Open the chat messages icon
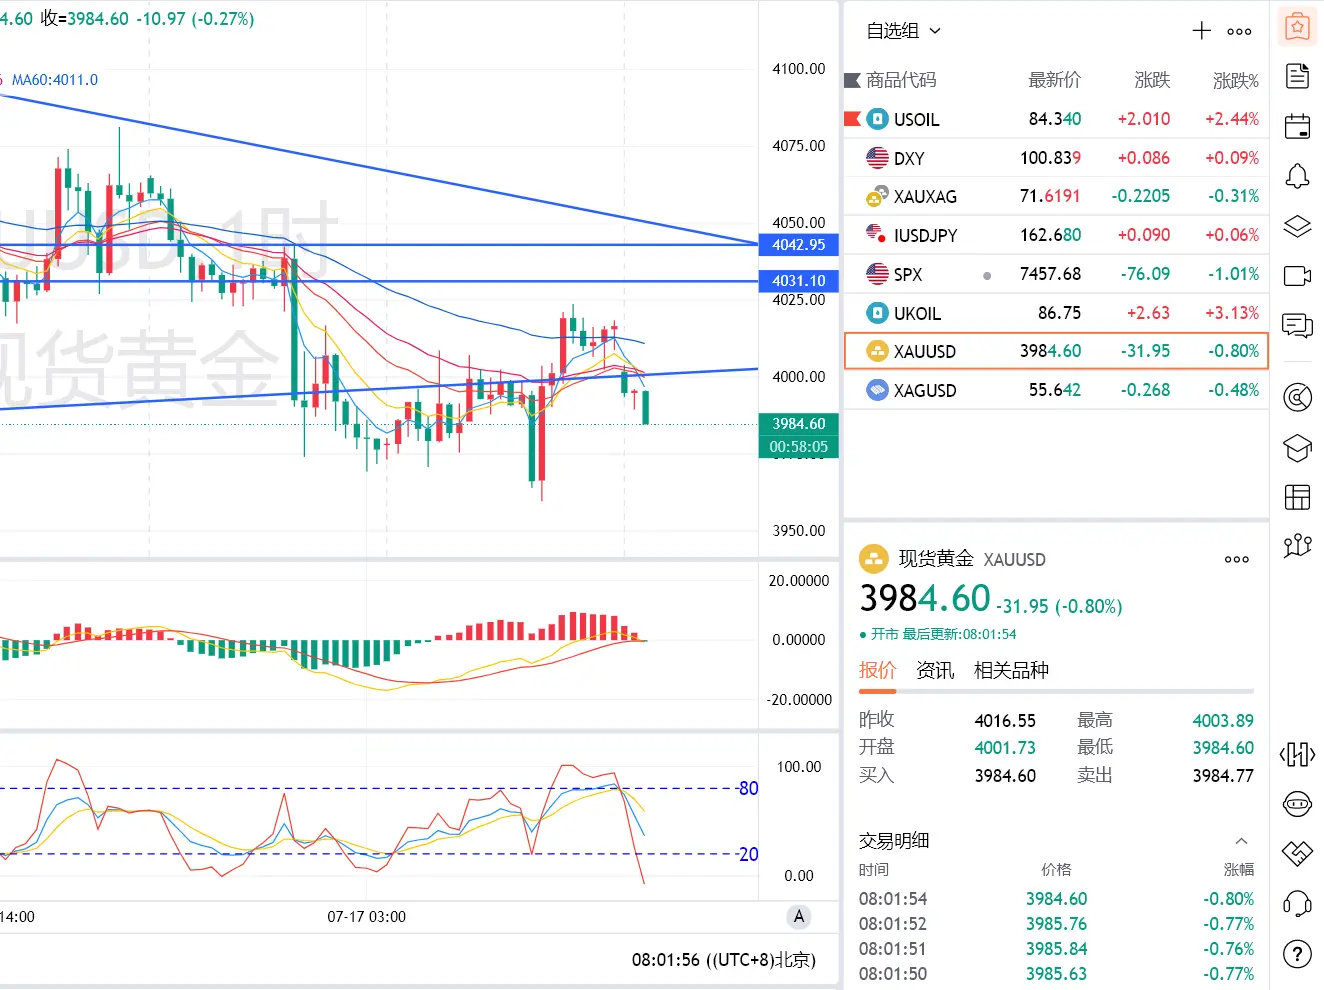The image size is (1324, 990). (1297, 326)
